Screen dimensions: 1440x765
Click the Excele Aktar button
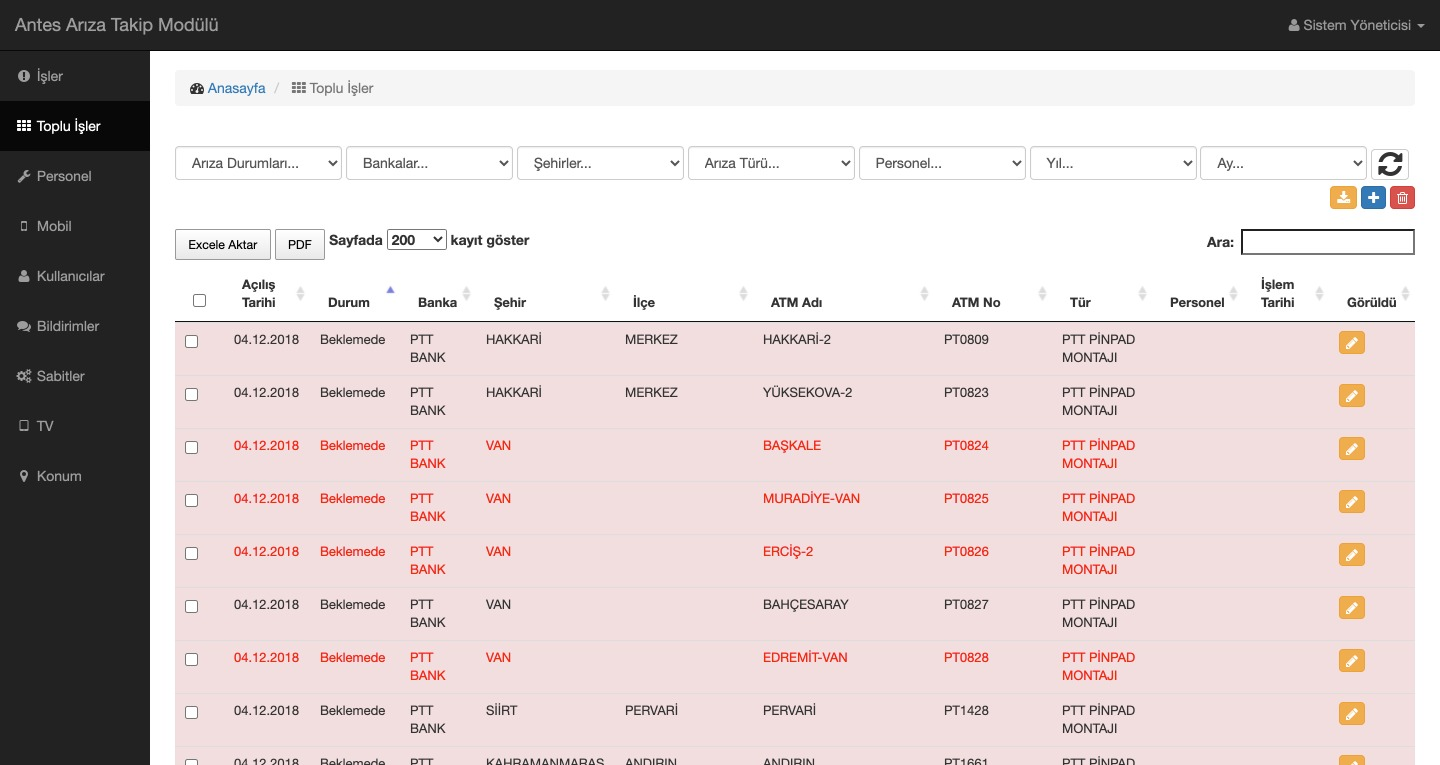click(x=222, y=244)
